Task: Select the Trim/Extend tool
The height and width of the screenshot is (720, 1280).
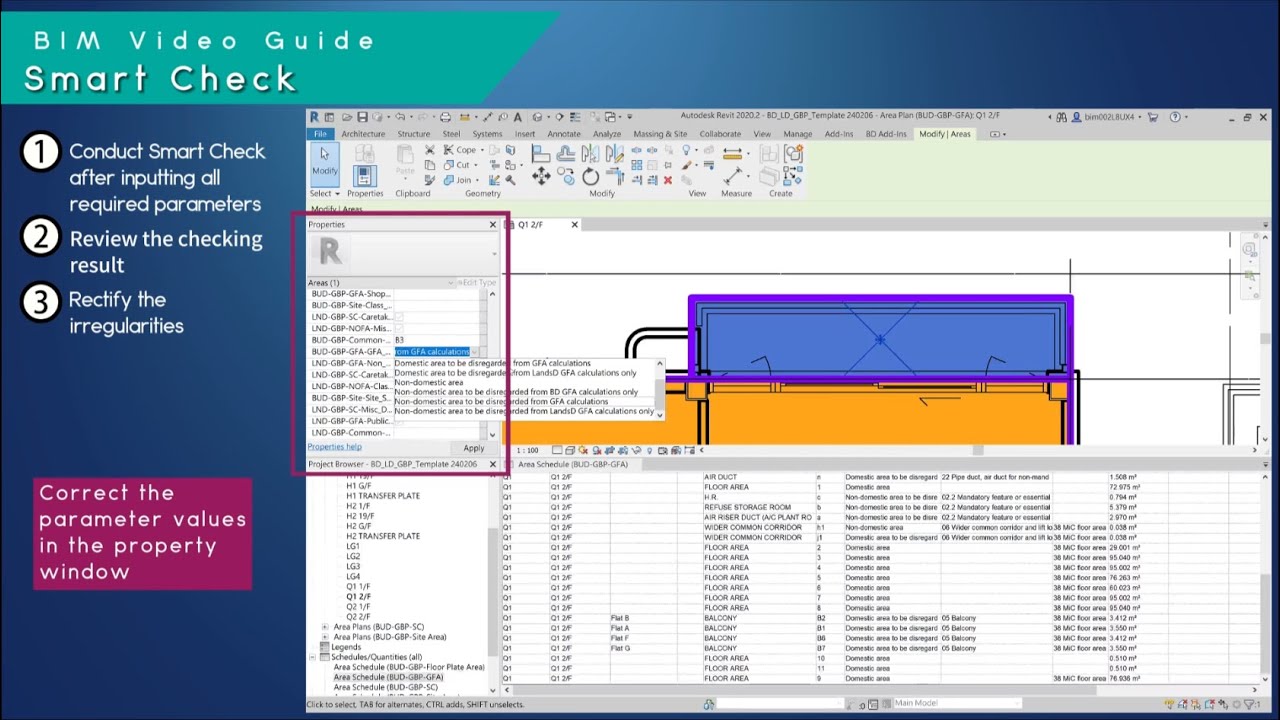Action: click(616, 176)
